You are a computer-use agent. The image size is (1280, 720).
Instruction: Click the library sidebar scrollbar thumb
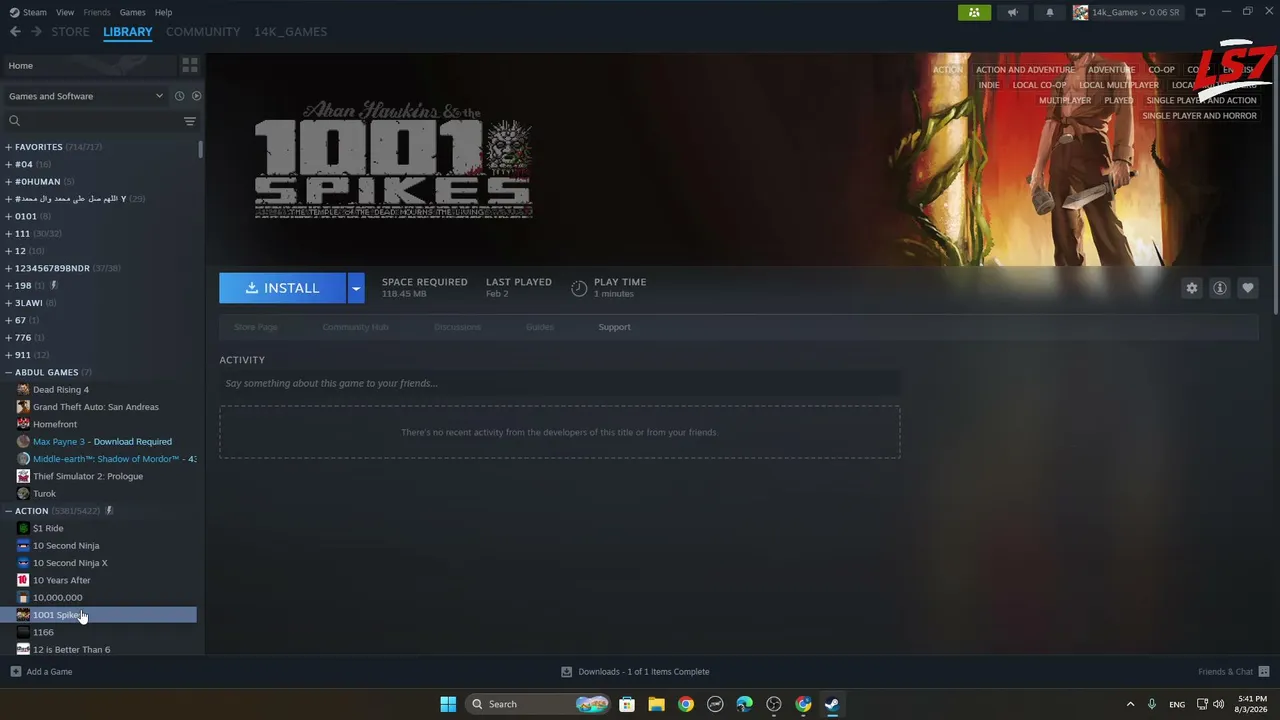click(x=201, y=149)
